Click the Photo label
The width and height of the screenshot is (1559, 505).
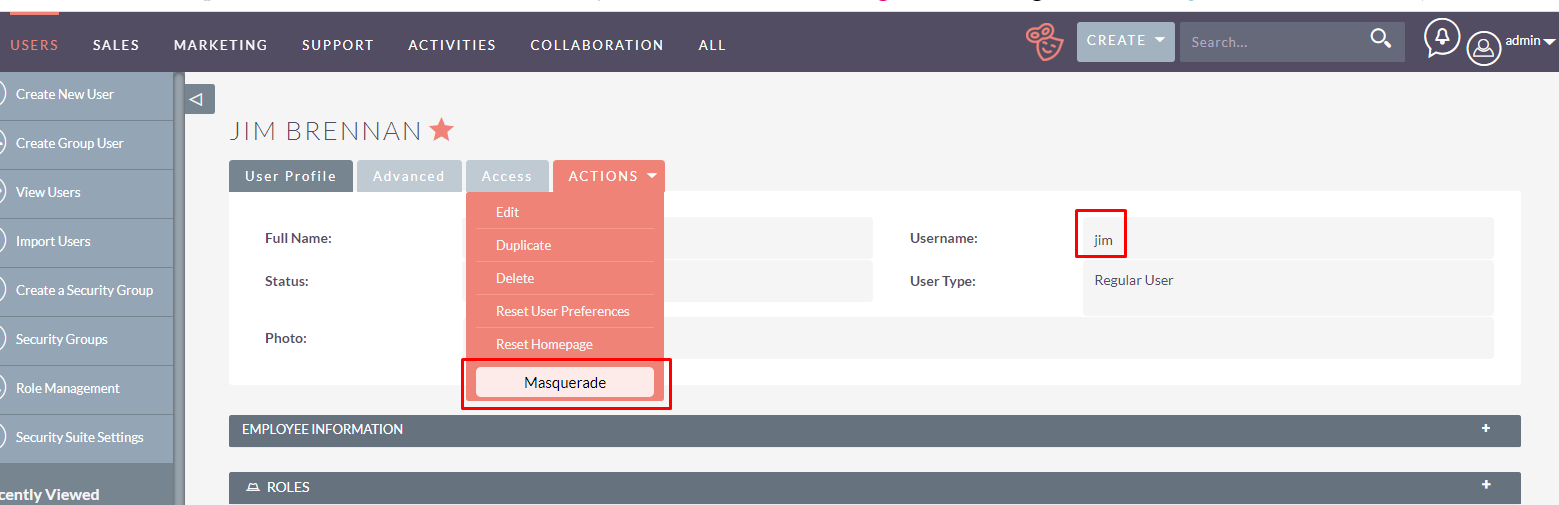(286, 338)
